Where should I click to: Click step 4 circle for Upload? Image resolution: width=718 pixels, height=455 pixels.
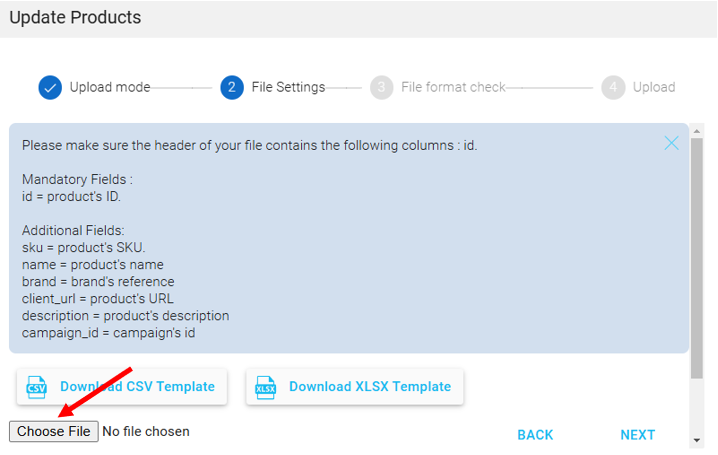(613, 87)
